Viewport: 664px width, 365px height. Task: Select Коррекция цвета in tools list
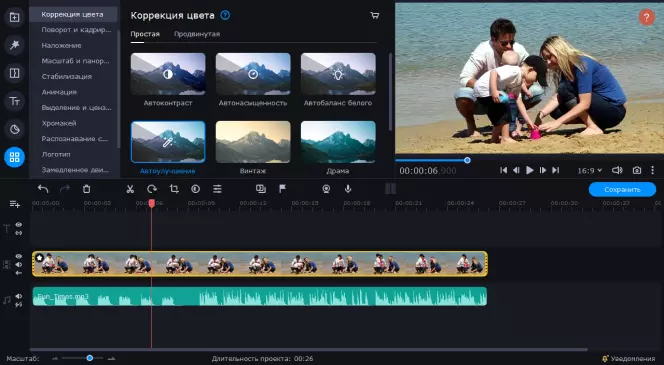(x=73, y=14)
